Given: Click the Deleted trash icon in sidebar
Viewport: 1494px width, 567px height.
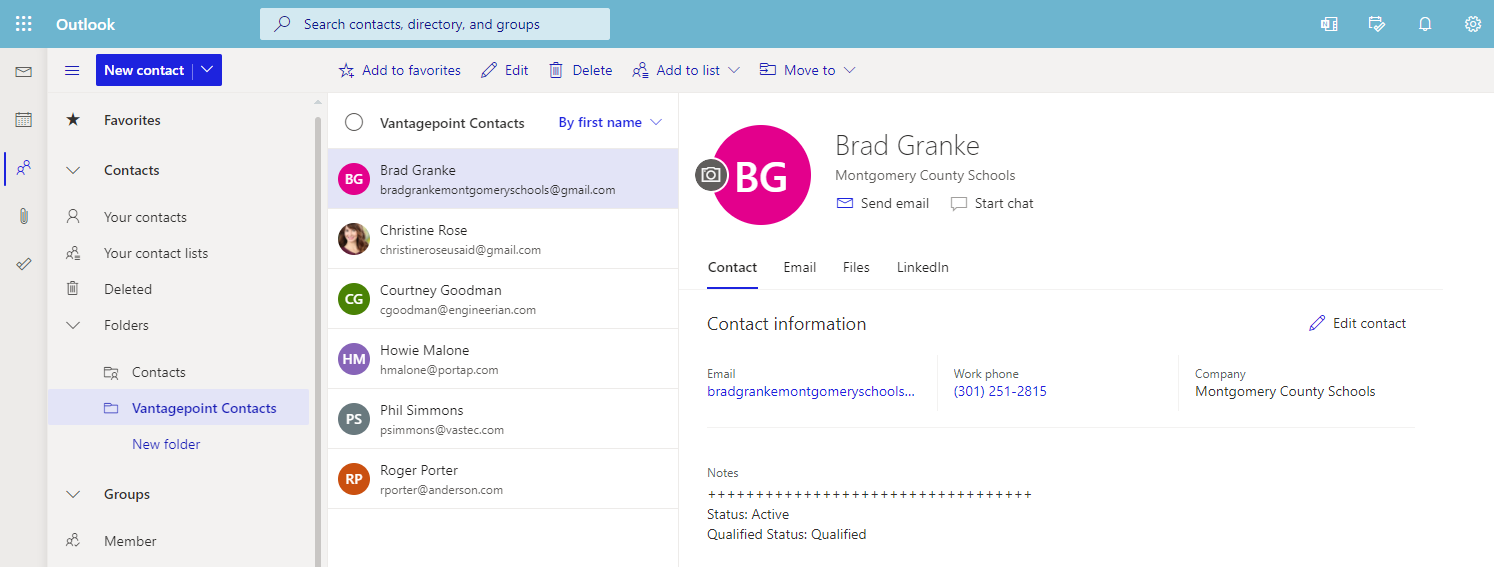Looking at the screenshot, I should point(72,289).
